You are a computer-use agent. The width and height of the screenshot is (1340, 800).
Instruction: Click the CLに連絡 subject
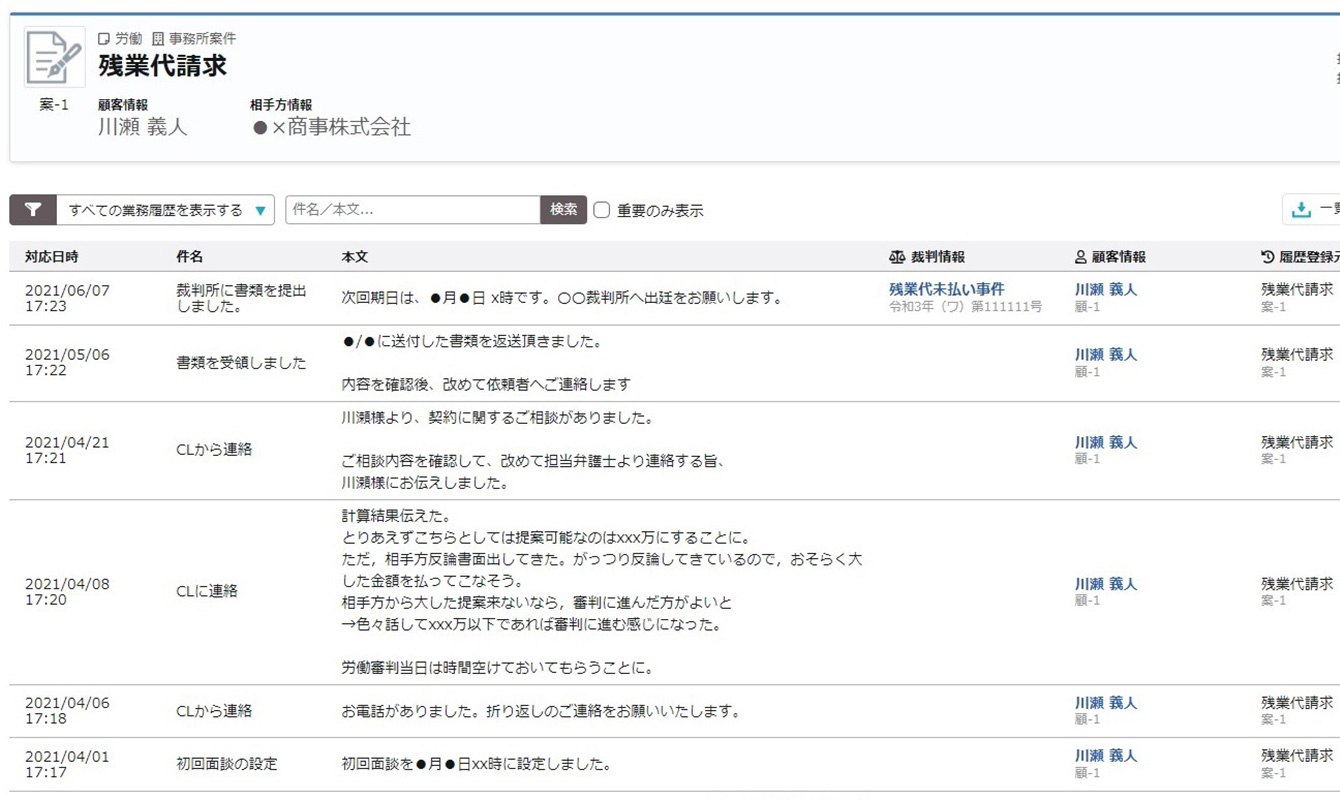[207, 591]
